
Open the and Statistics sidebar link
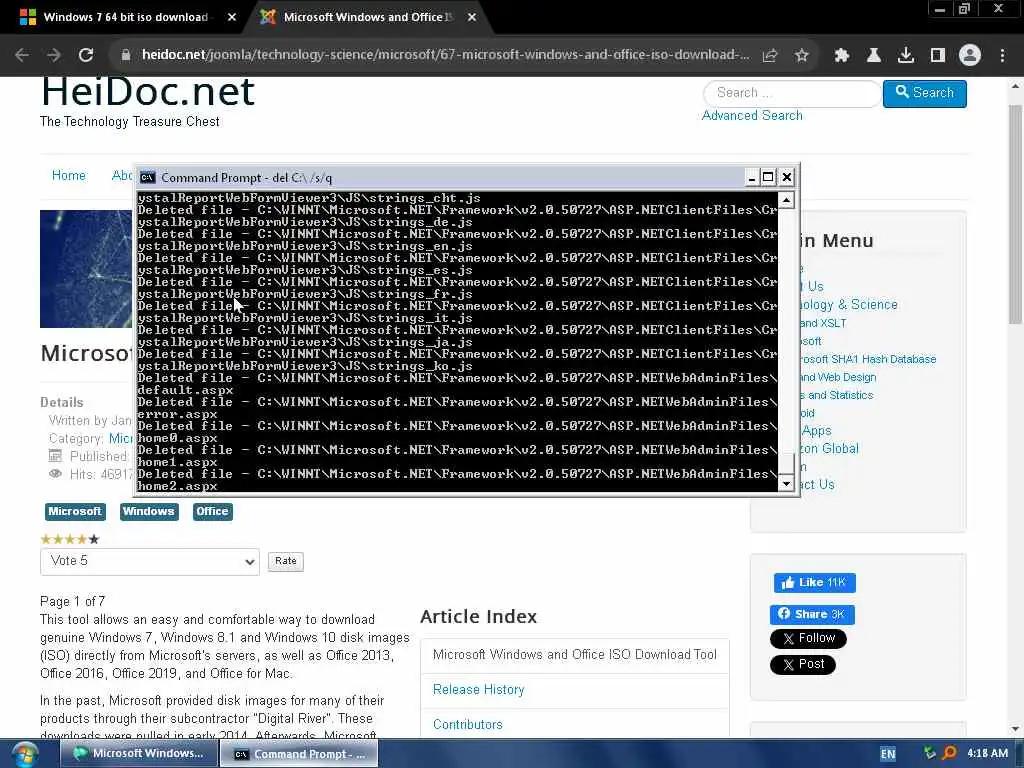point(837,395)
